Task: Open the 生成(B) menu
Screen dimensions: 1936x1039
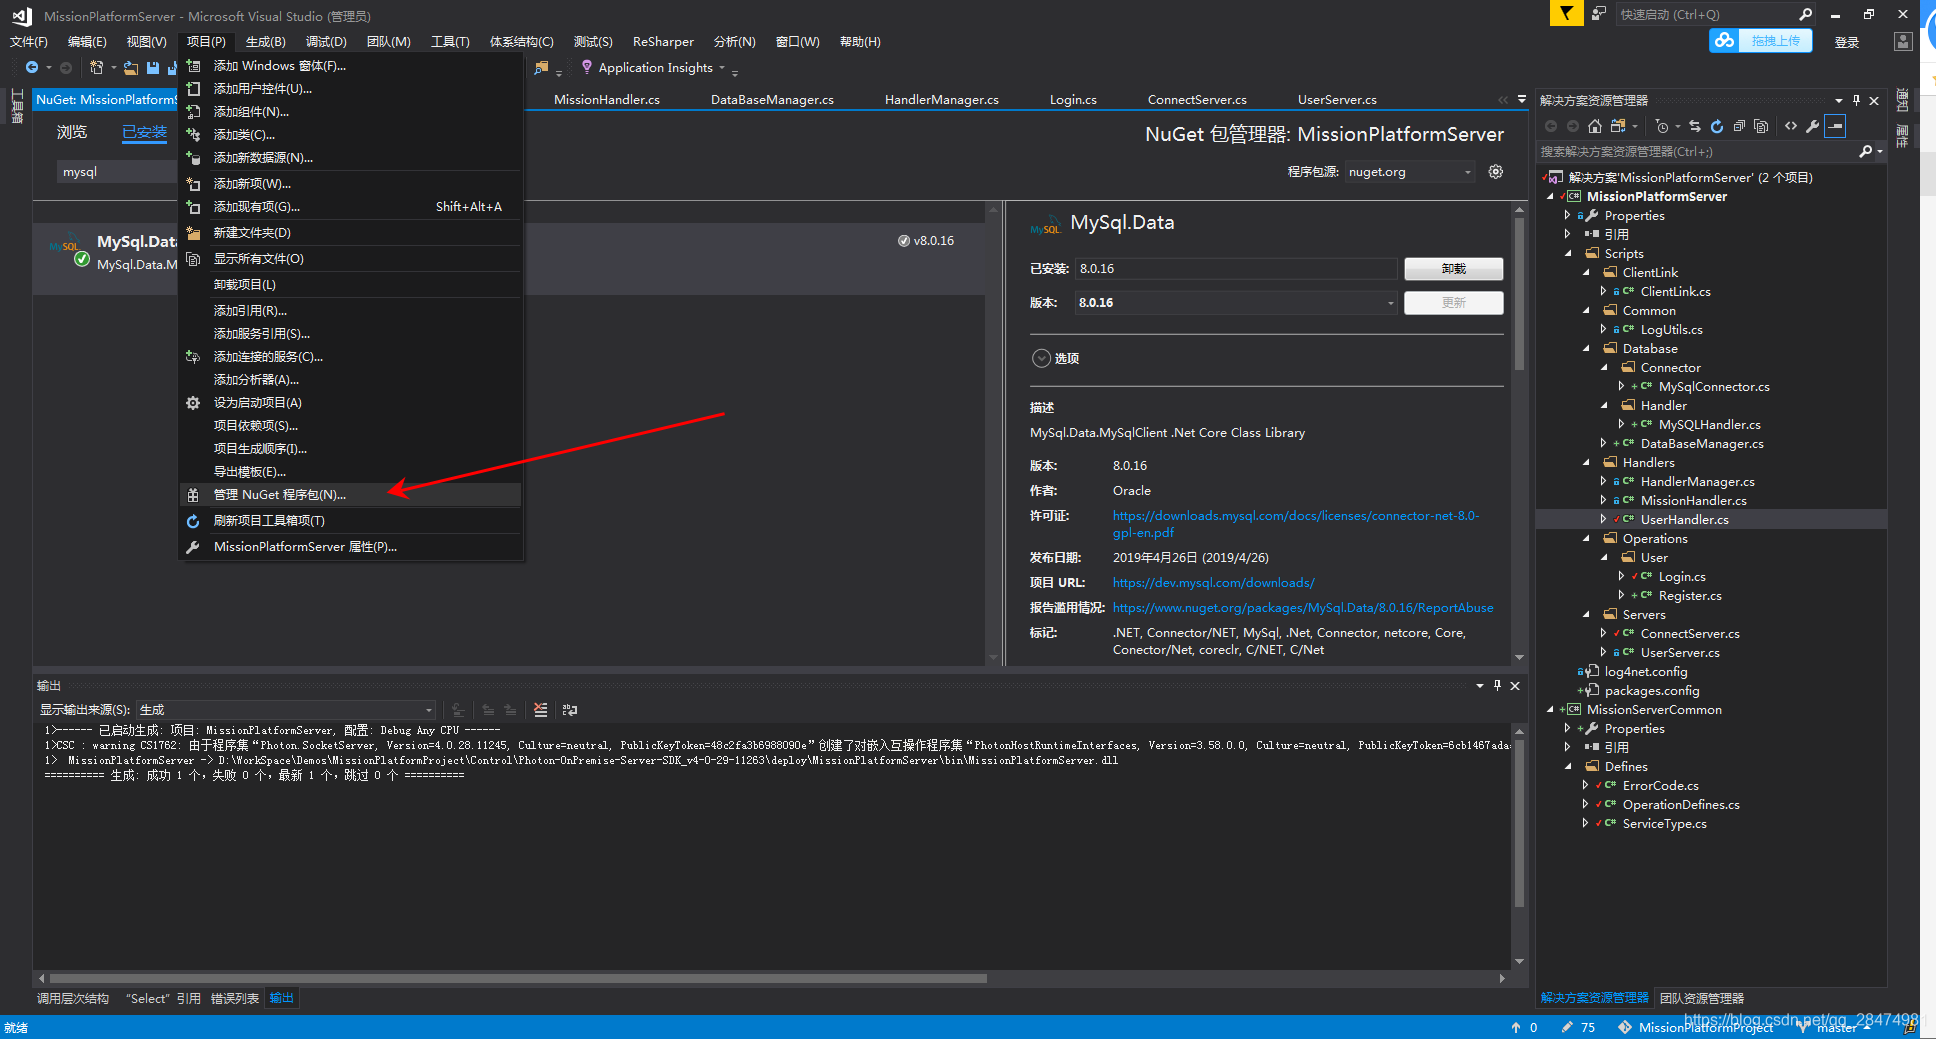Action: click(x=265, y=42)
